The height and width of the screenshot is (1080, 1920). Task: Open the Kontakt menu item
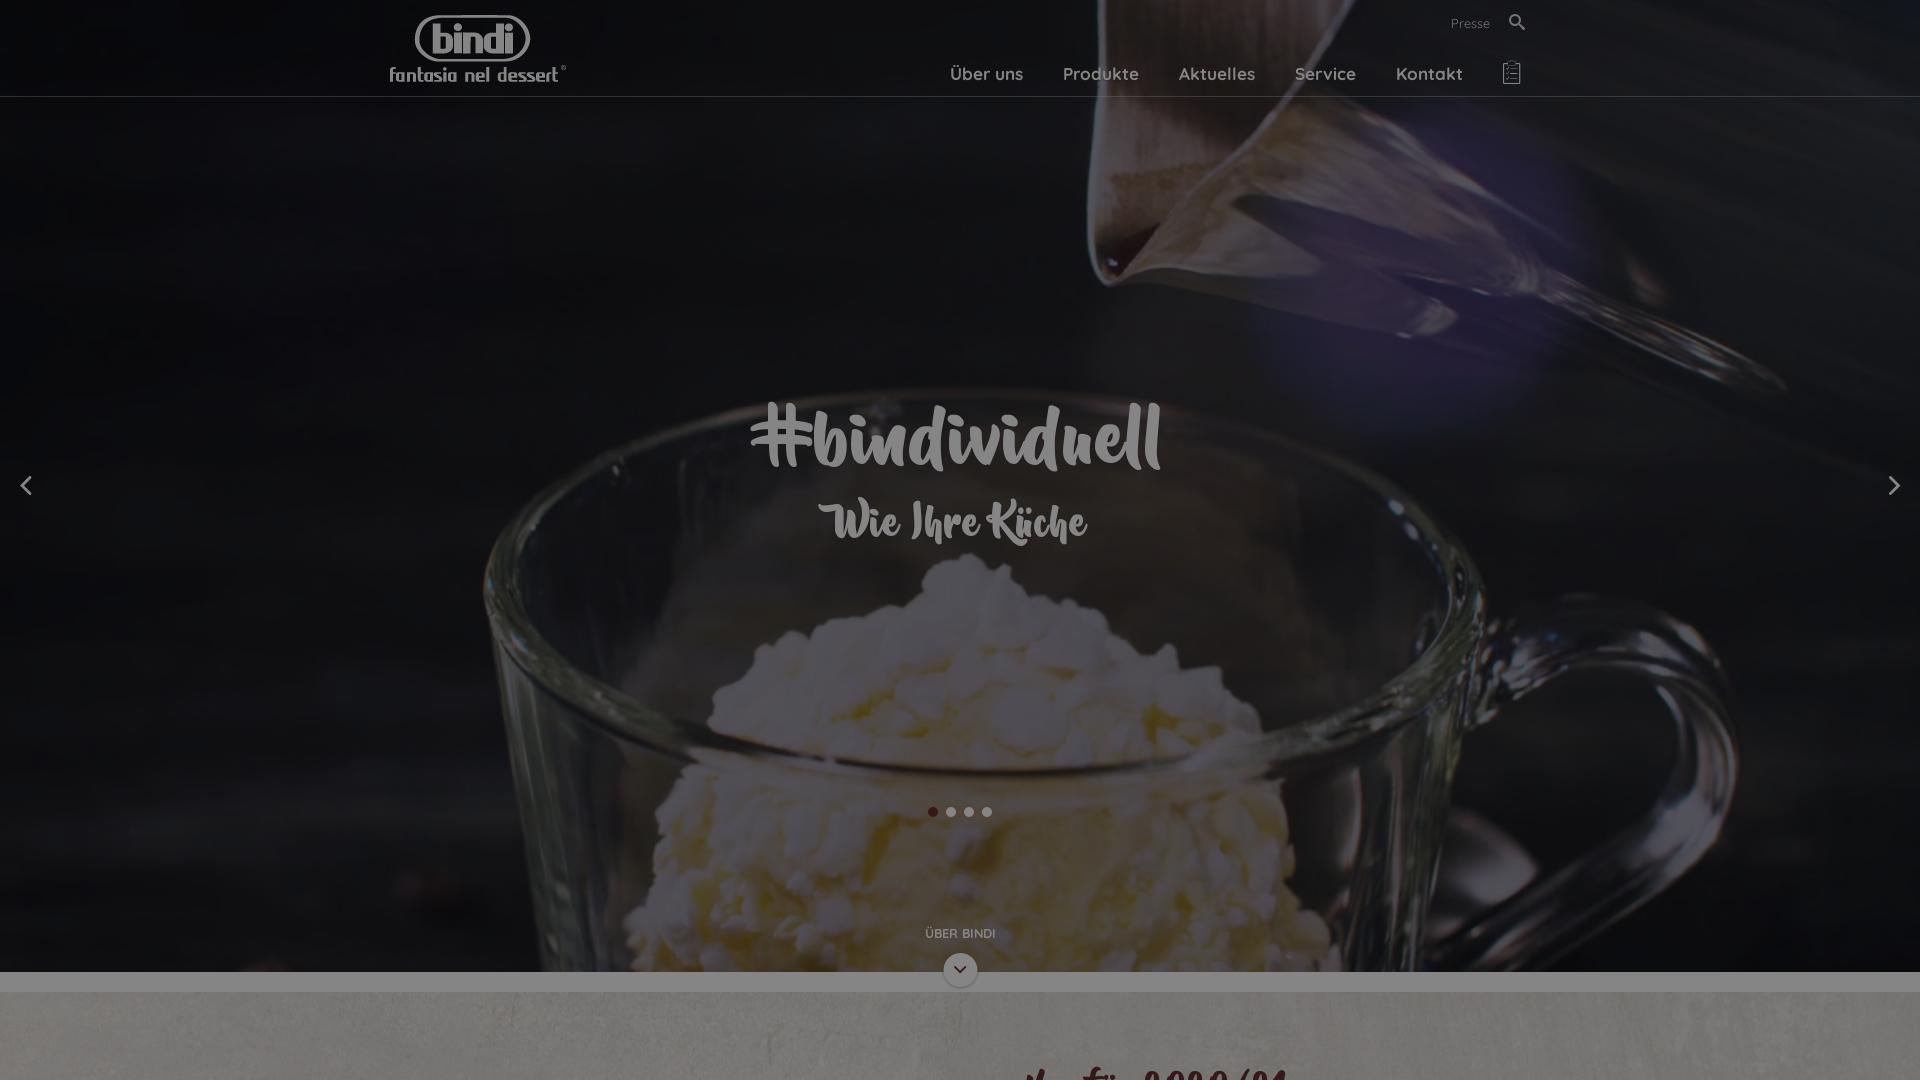[x=1429, y=74]
